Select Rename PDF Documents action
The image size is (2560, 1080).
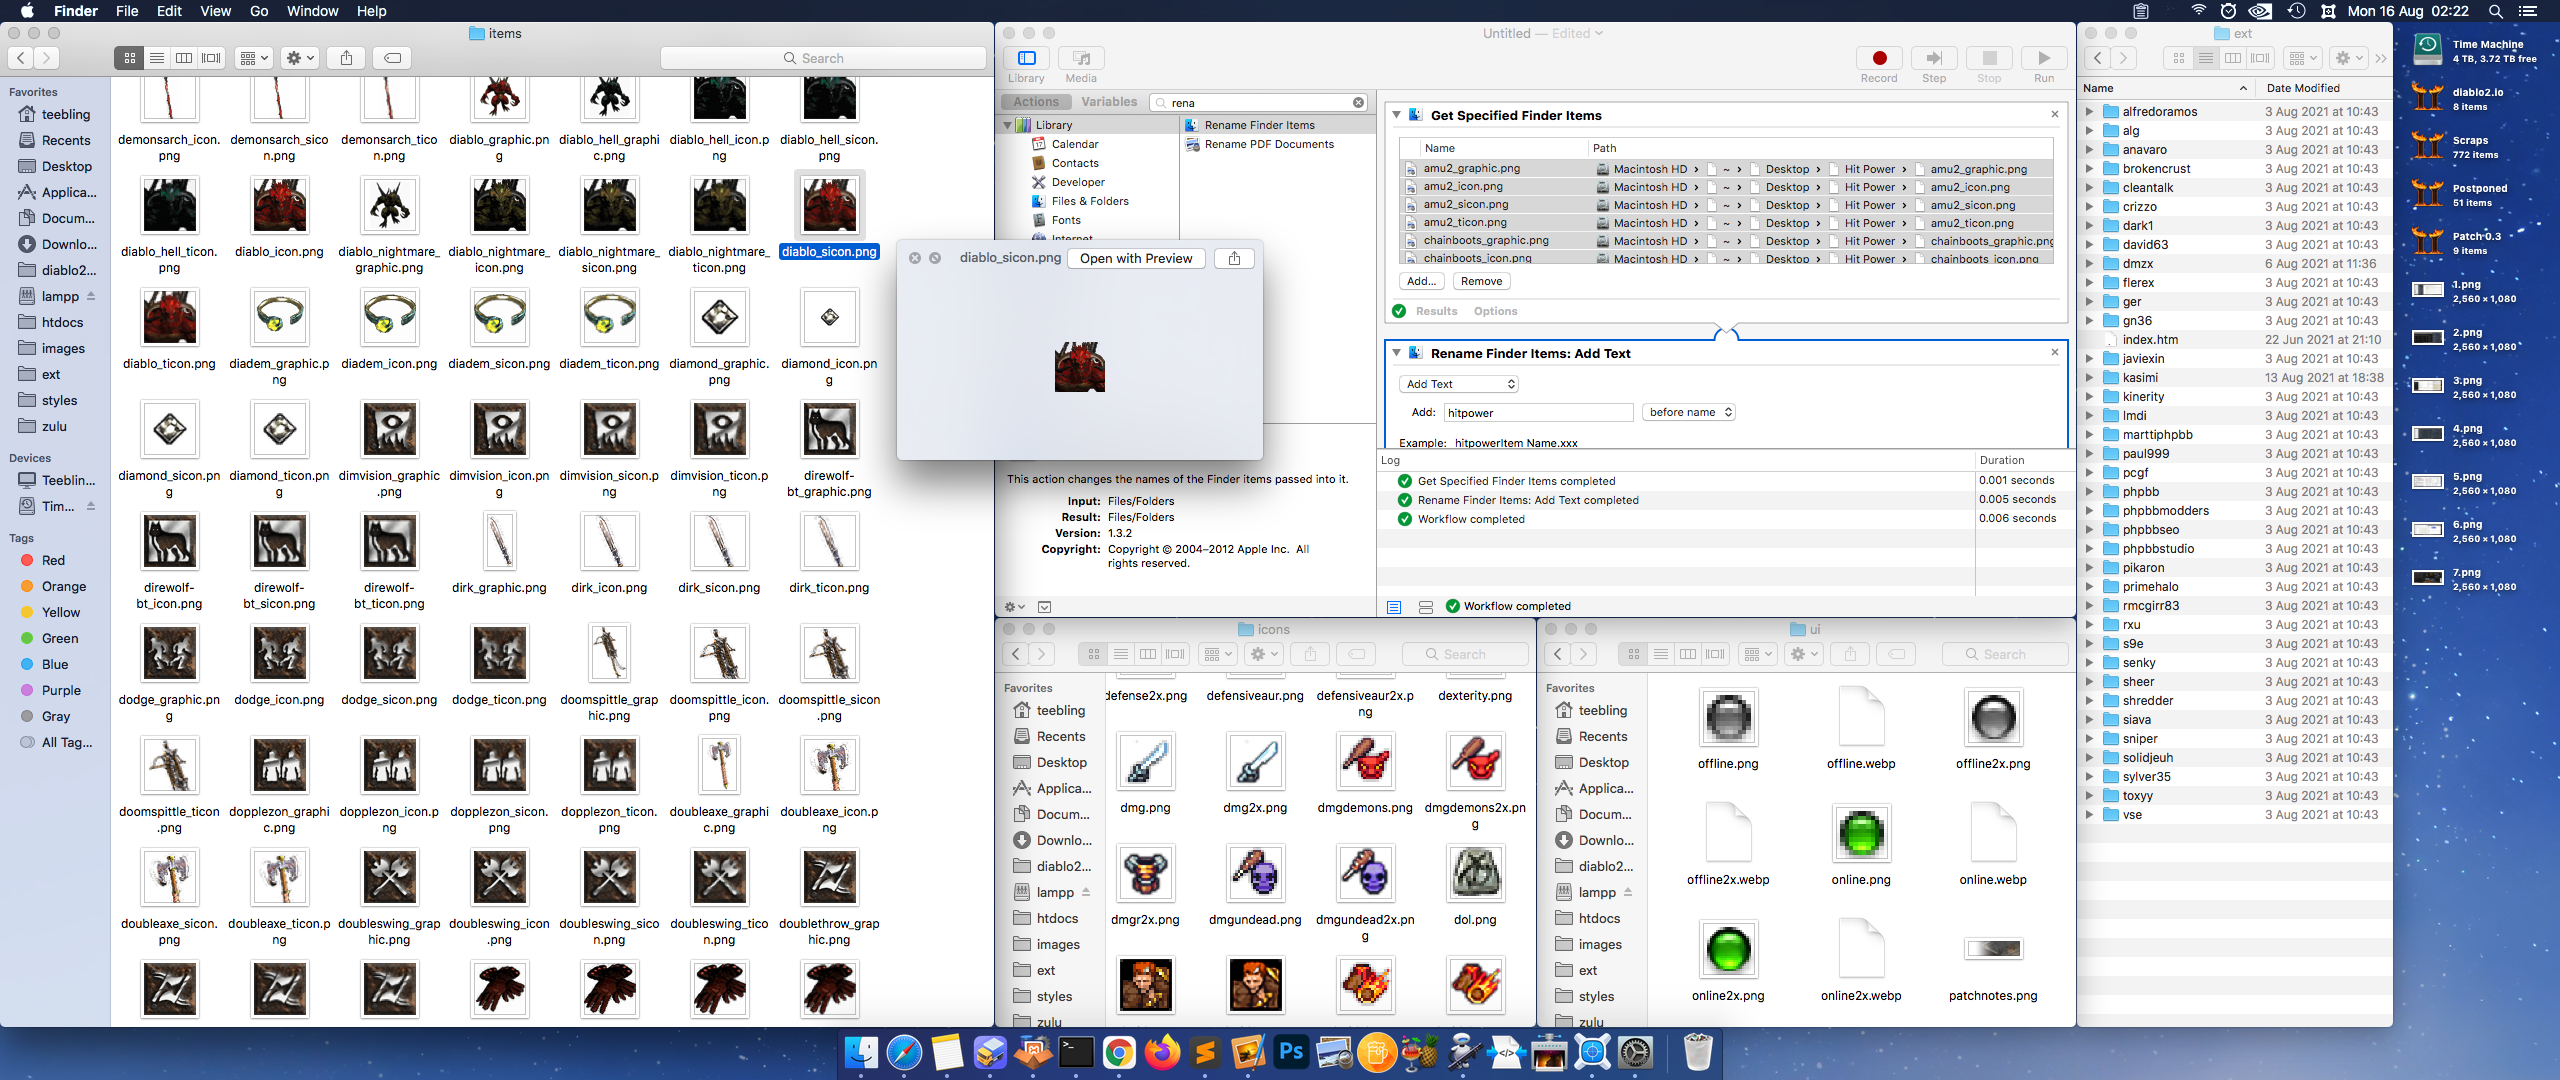coord(1269,144)
